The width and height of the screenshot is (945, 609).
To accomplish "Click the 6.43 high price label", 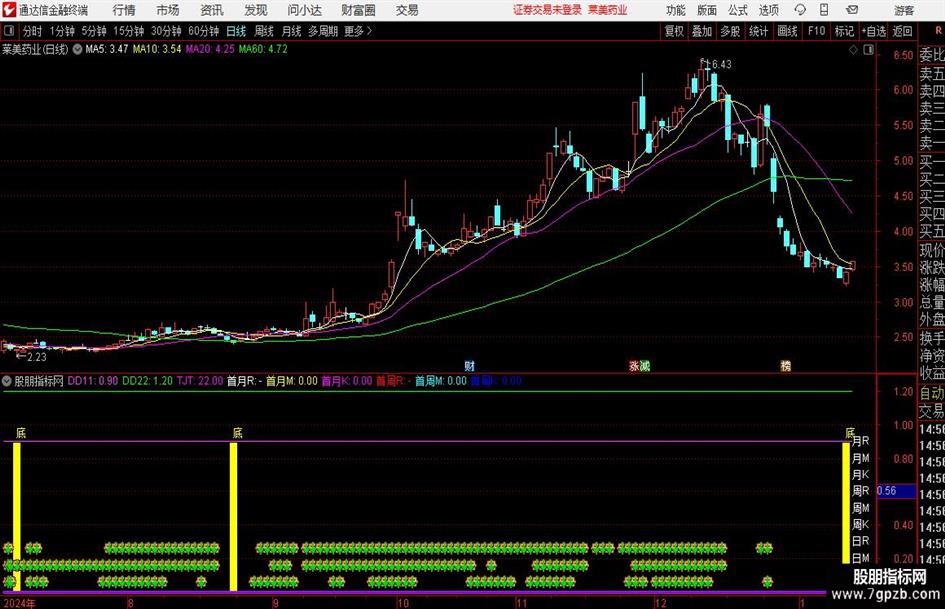I will (721, 65).
